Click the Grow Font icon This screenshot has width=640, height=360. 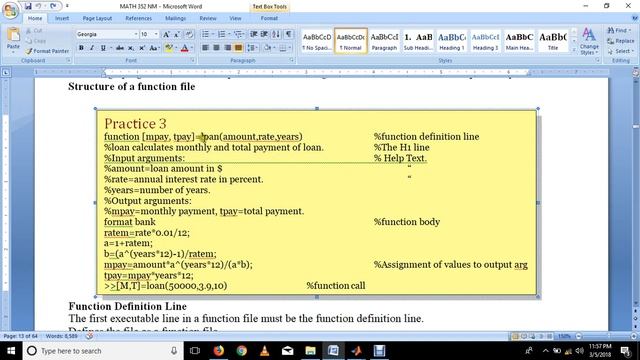166,35
